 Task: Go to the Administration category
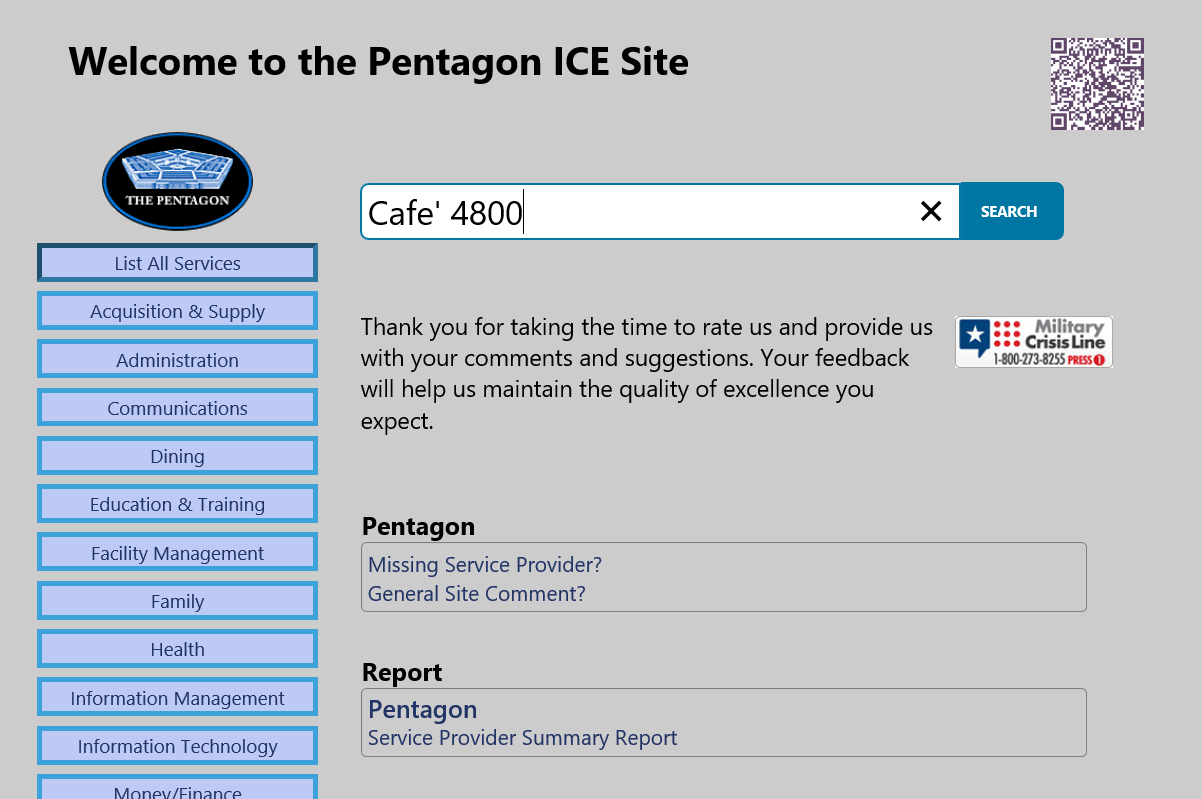(x=177, y=360)
